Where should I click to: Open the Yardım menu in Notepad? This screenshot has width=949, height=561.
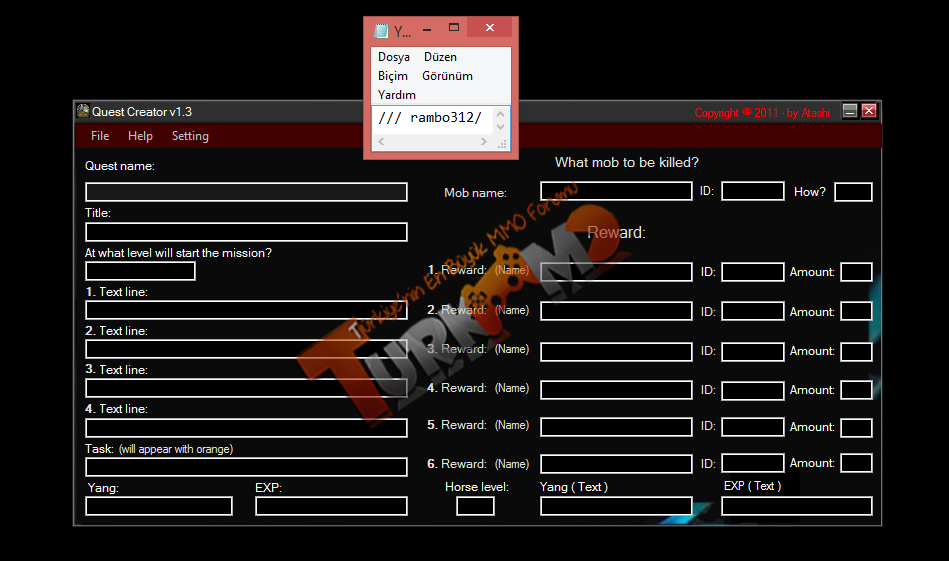click(396, 95)
